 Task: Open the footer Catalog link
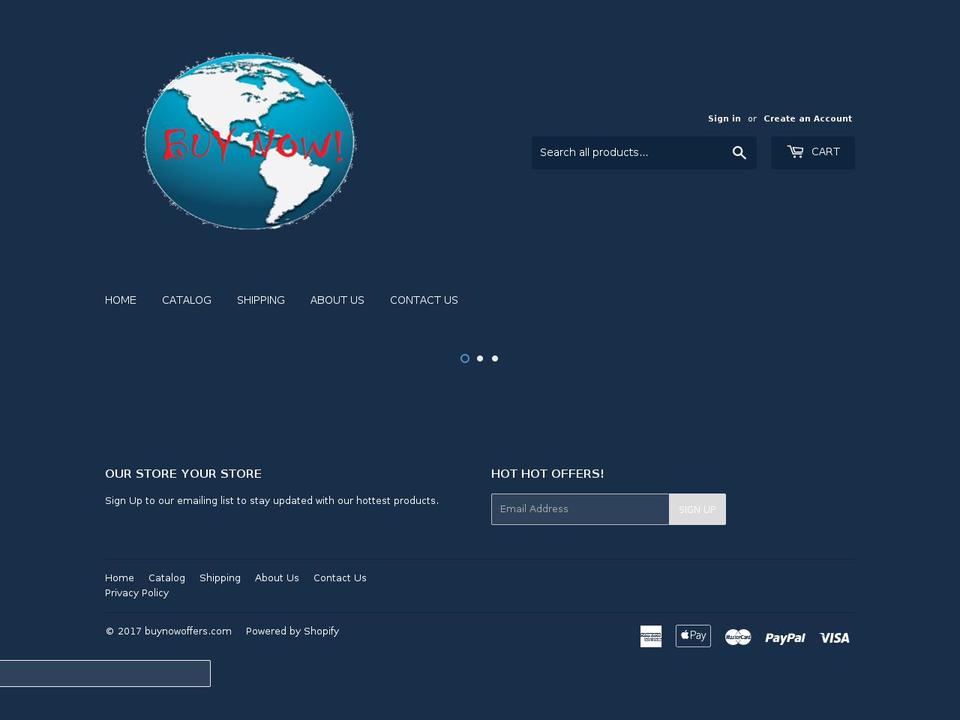(167, 578)
